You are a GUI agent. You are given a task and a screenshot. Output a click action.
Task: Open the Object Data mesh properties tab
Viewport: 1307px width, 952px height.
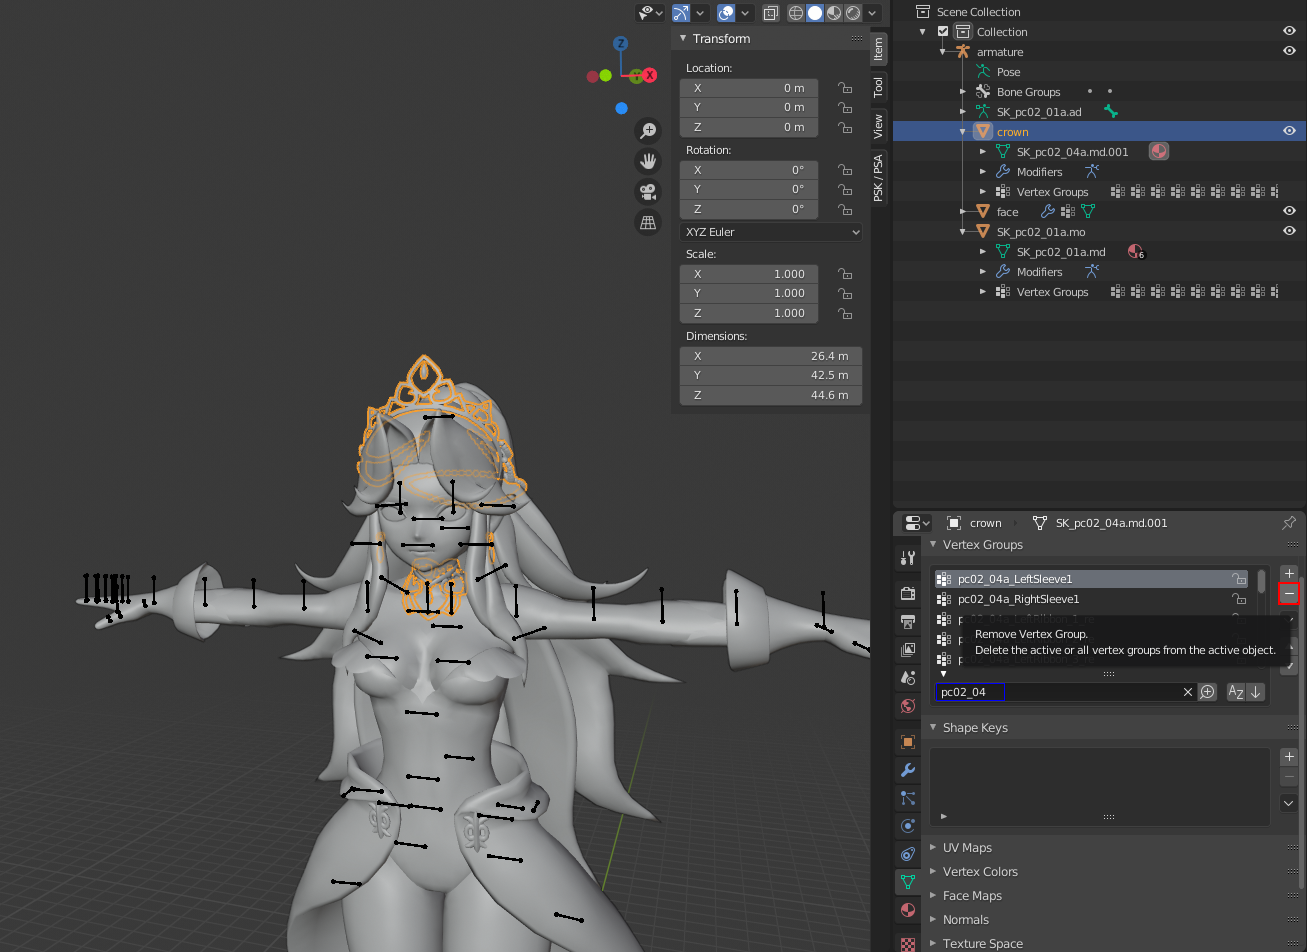908,882
